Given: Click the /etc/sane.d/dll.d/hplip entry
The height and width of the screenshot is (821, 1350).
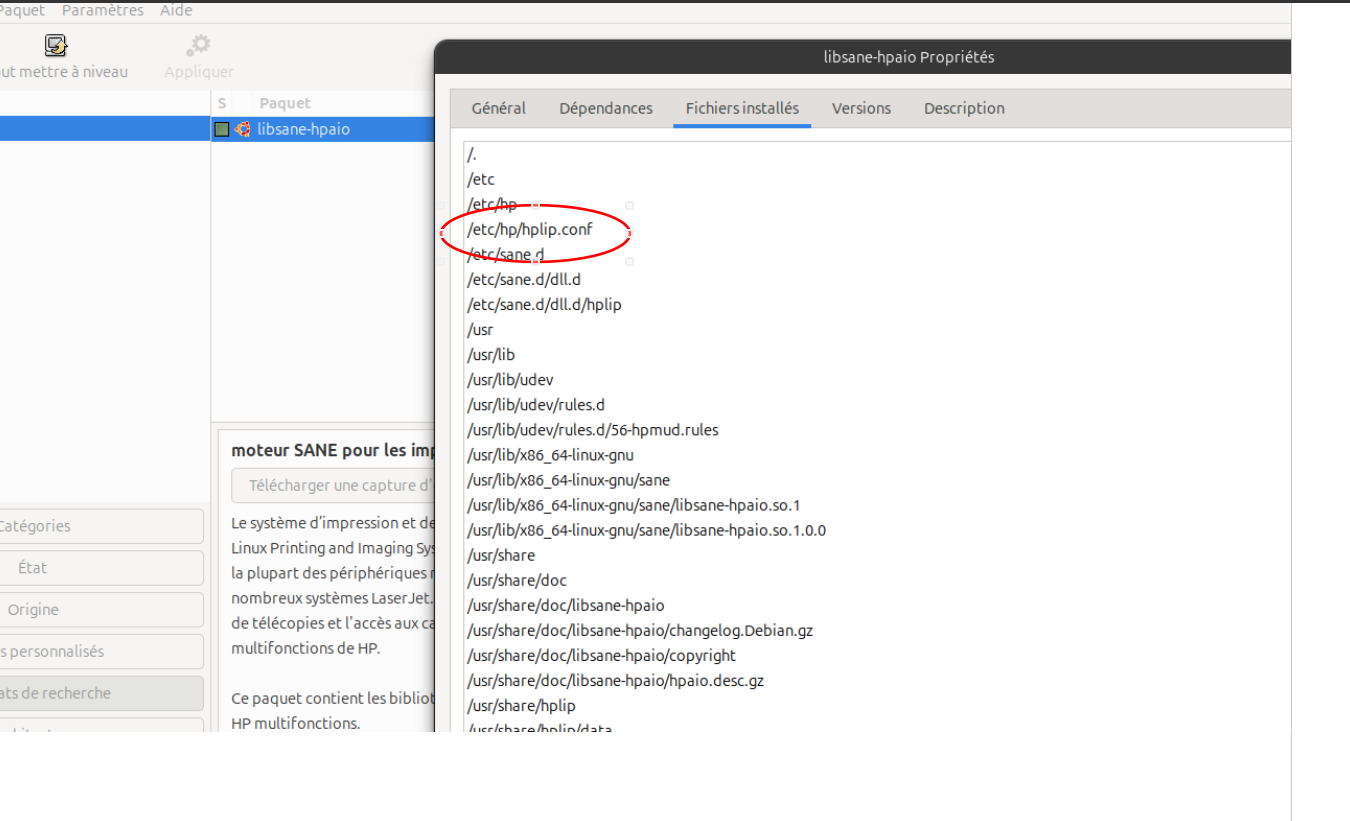Looking at the screenshot, I should click(x=544, y=304).
